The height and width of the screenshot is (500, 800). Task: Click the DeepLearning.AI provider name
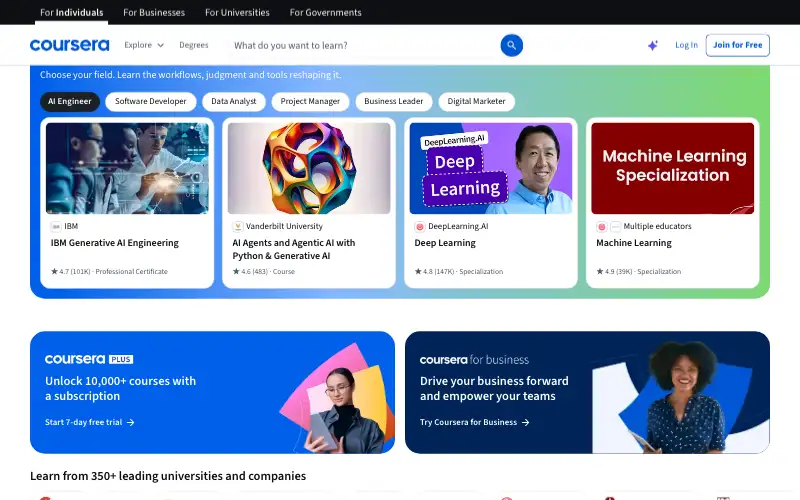pos(458,226)
